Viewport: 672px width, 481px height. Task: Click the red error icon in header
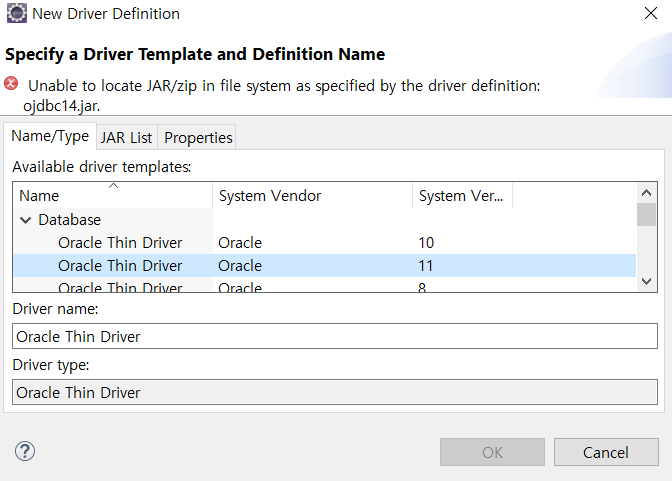coord(11,83)
